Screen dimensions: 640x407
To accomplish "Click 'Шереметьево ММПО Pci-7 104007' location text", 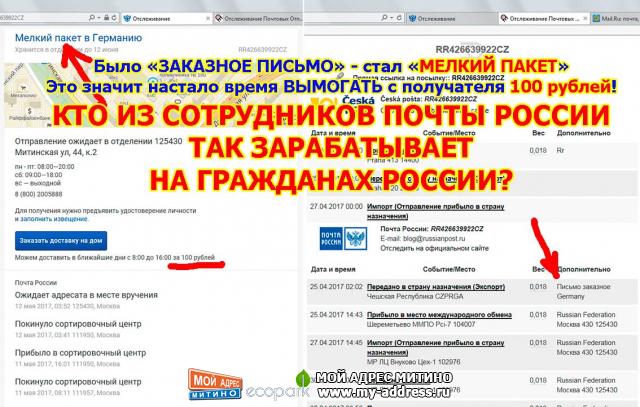I will [x=421, y=325].
